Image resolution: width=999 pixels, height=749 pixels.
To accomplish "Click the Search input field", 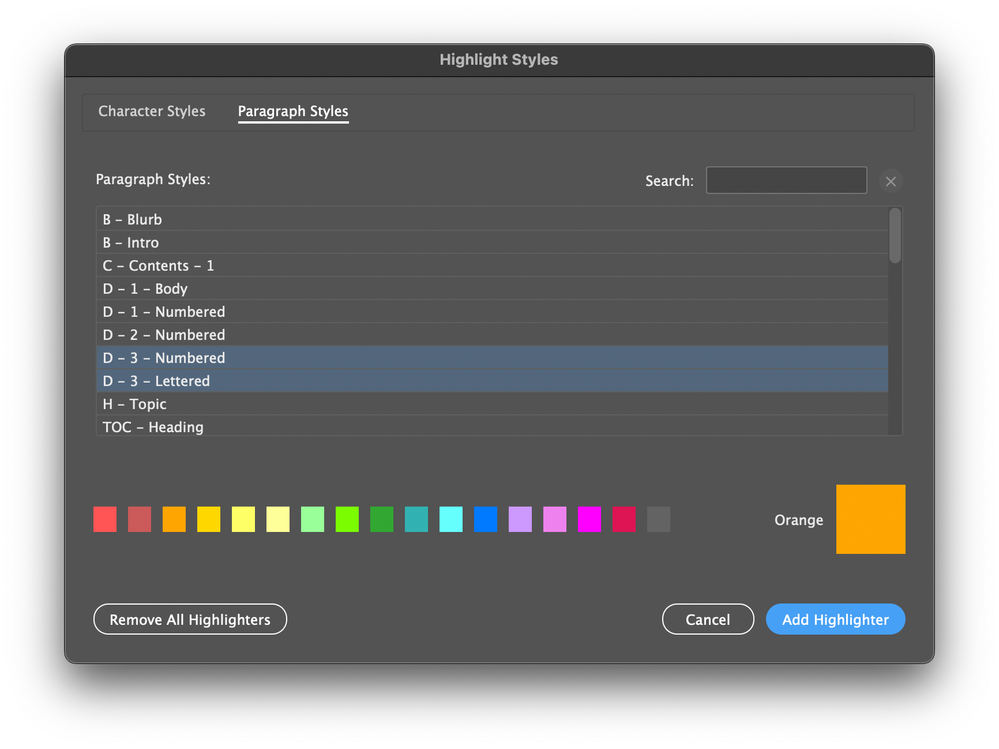I will (x=786, y=180).
